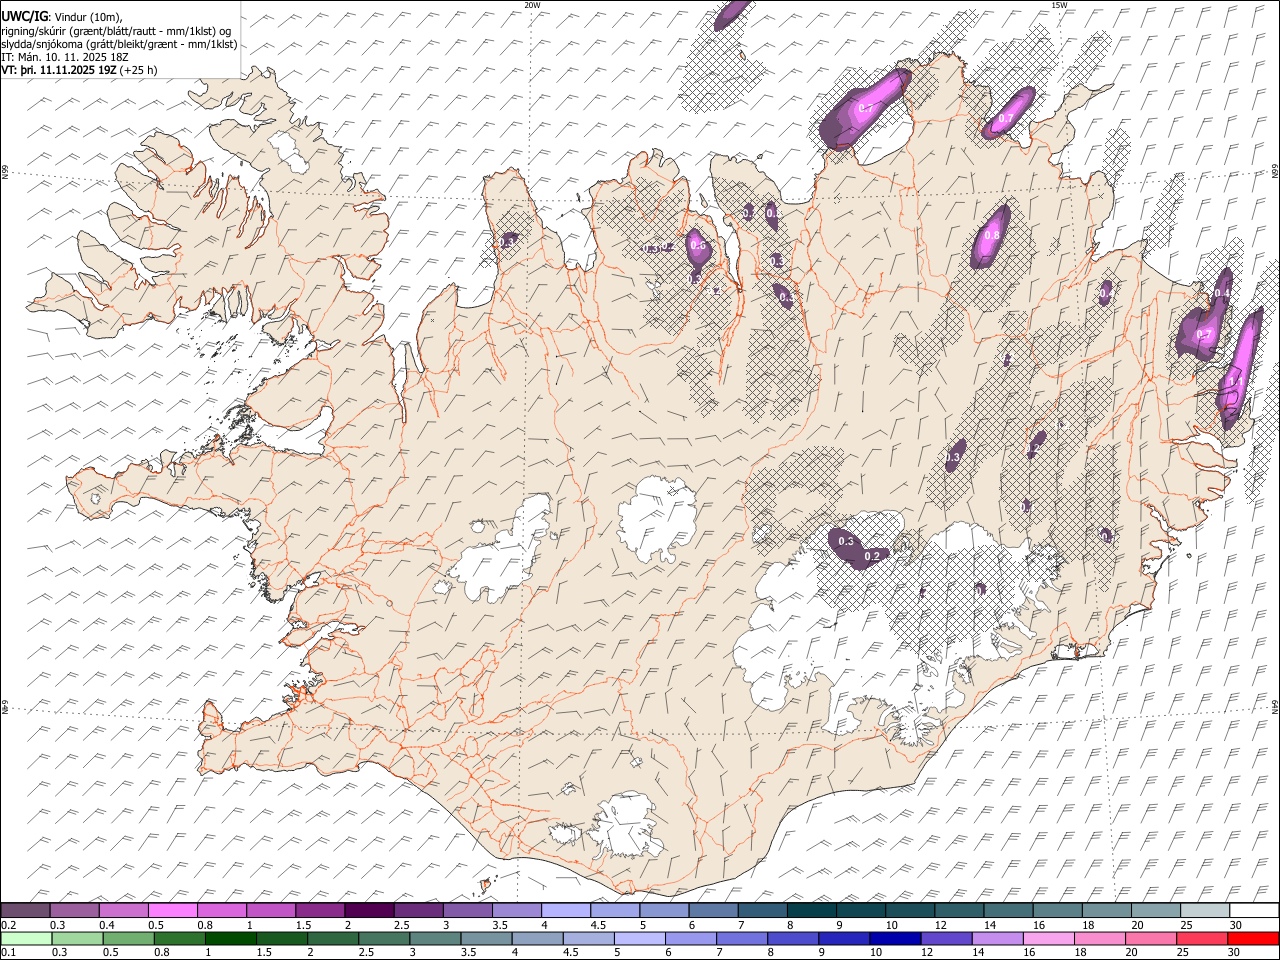This screenshot has width=1280, height=960.
Task: Pick the darkest green 1 mm rain swatch
Action: (x=231, y=938)
